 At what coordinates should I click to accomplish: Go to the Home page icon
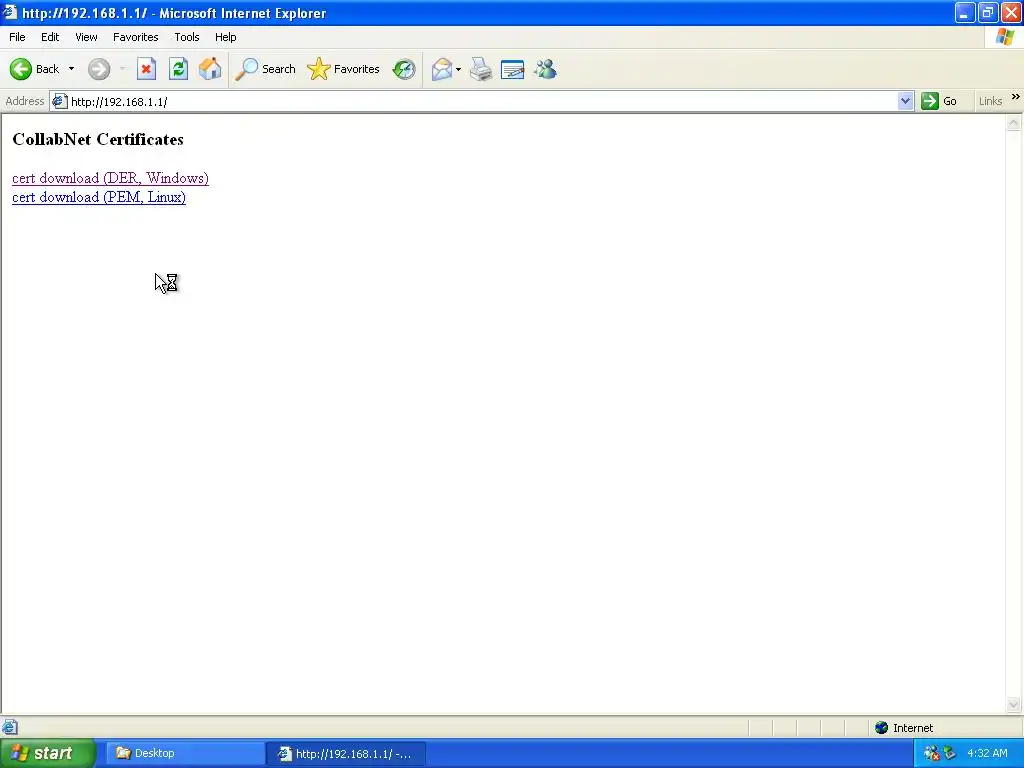coord(210,69)
